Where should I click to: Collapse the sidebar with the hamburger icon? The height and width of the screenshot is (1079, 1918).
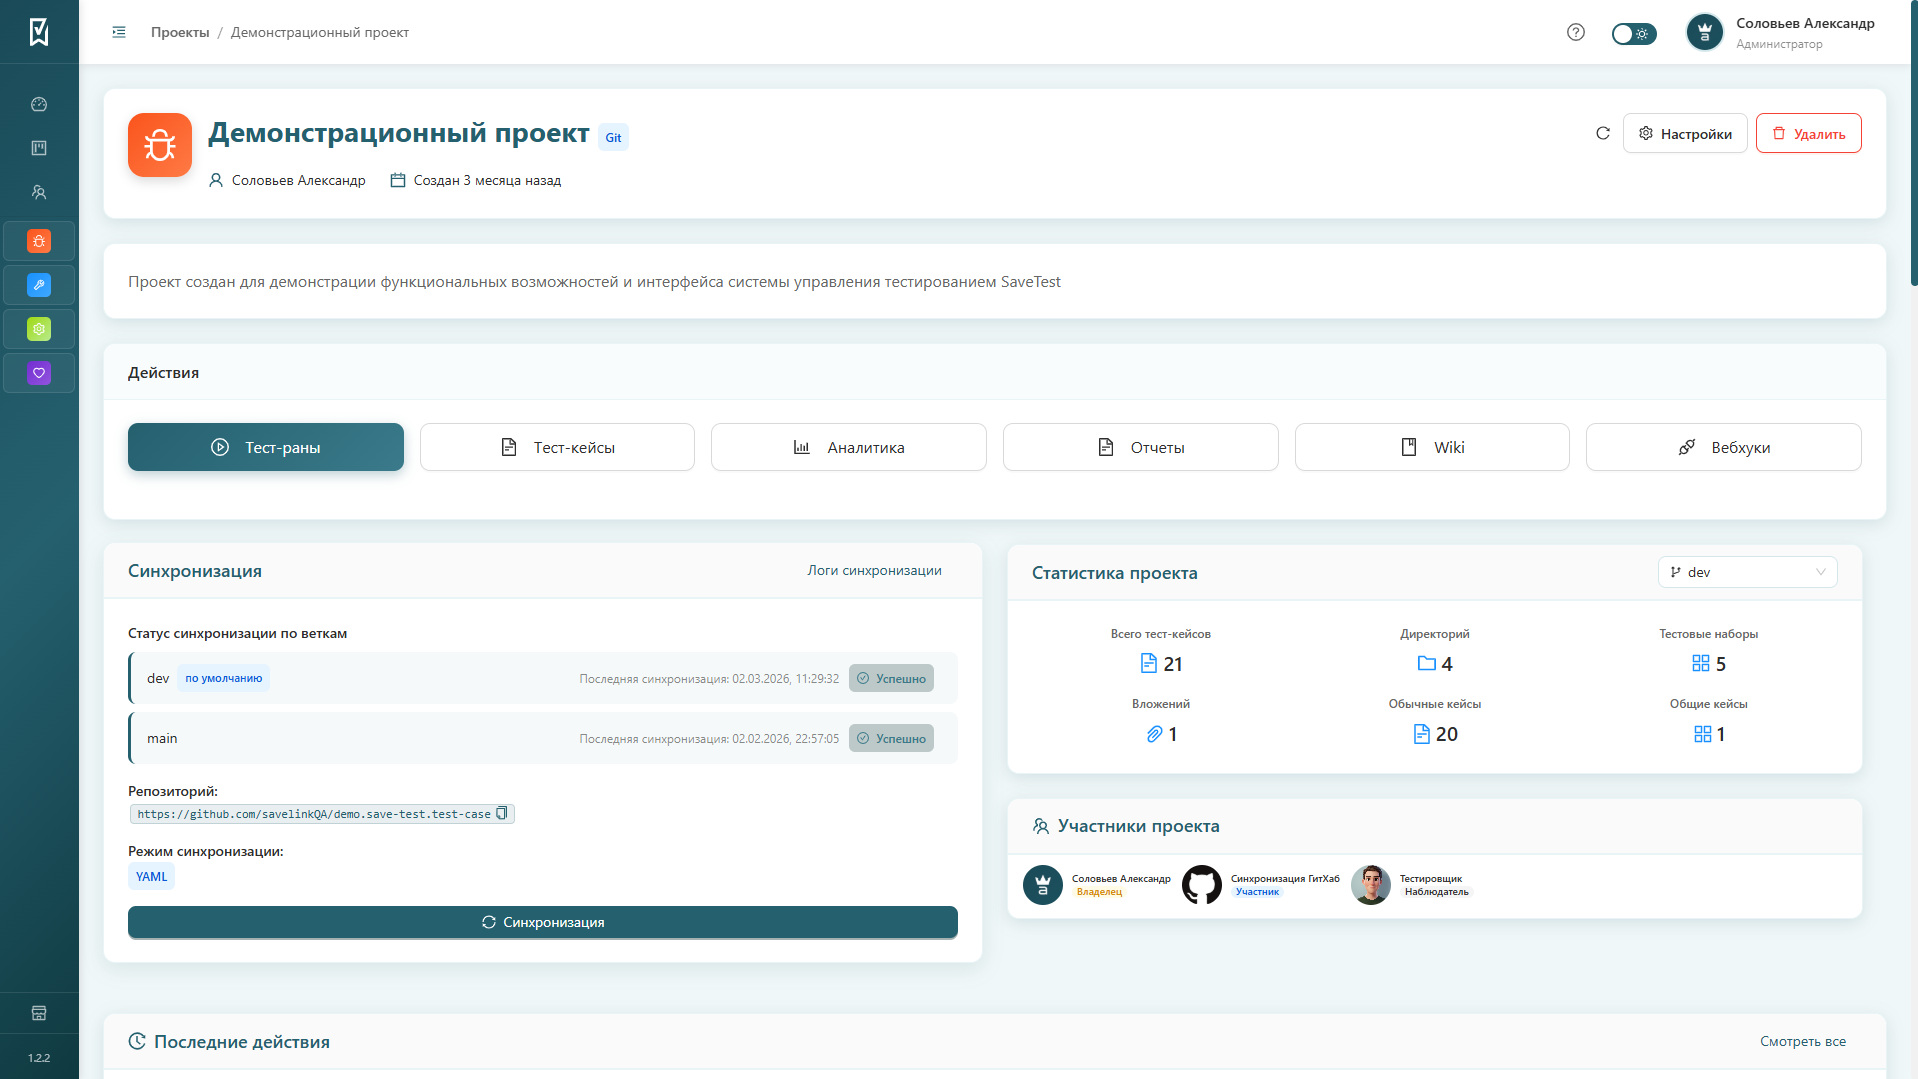click(118, 32)
